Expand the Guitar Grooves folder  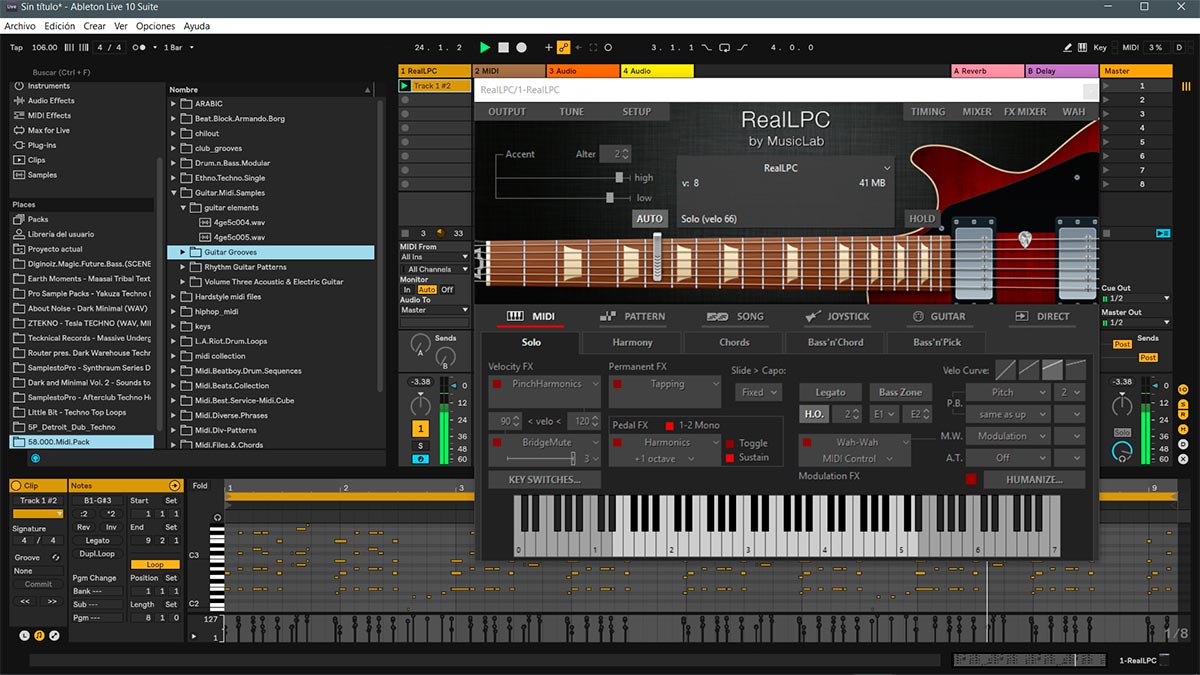coord(183,252)
